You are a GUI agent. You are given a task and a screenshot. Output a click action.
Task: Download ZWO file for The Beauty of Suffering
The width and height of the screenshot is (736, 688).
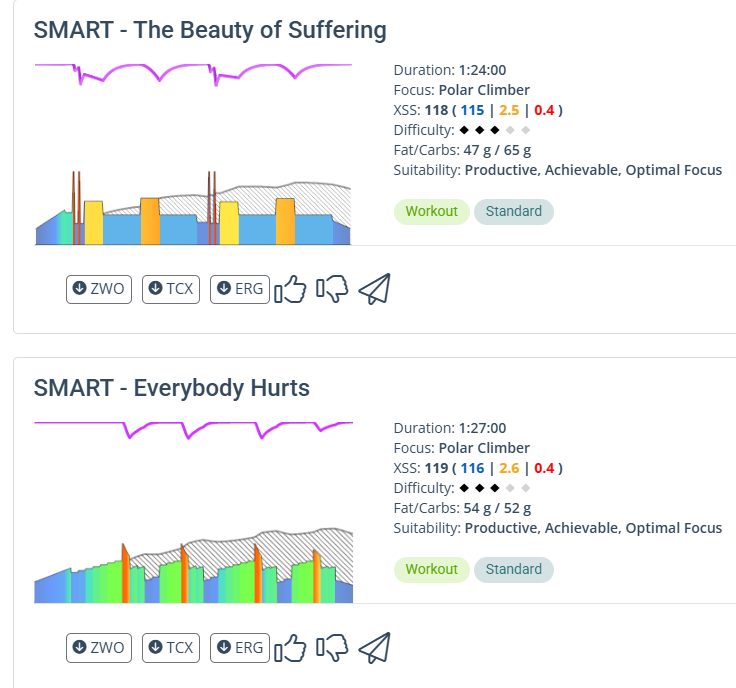99,289
